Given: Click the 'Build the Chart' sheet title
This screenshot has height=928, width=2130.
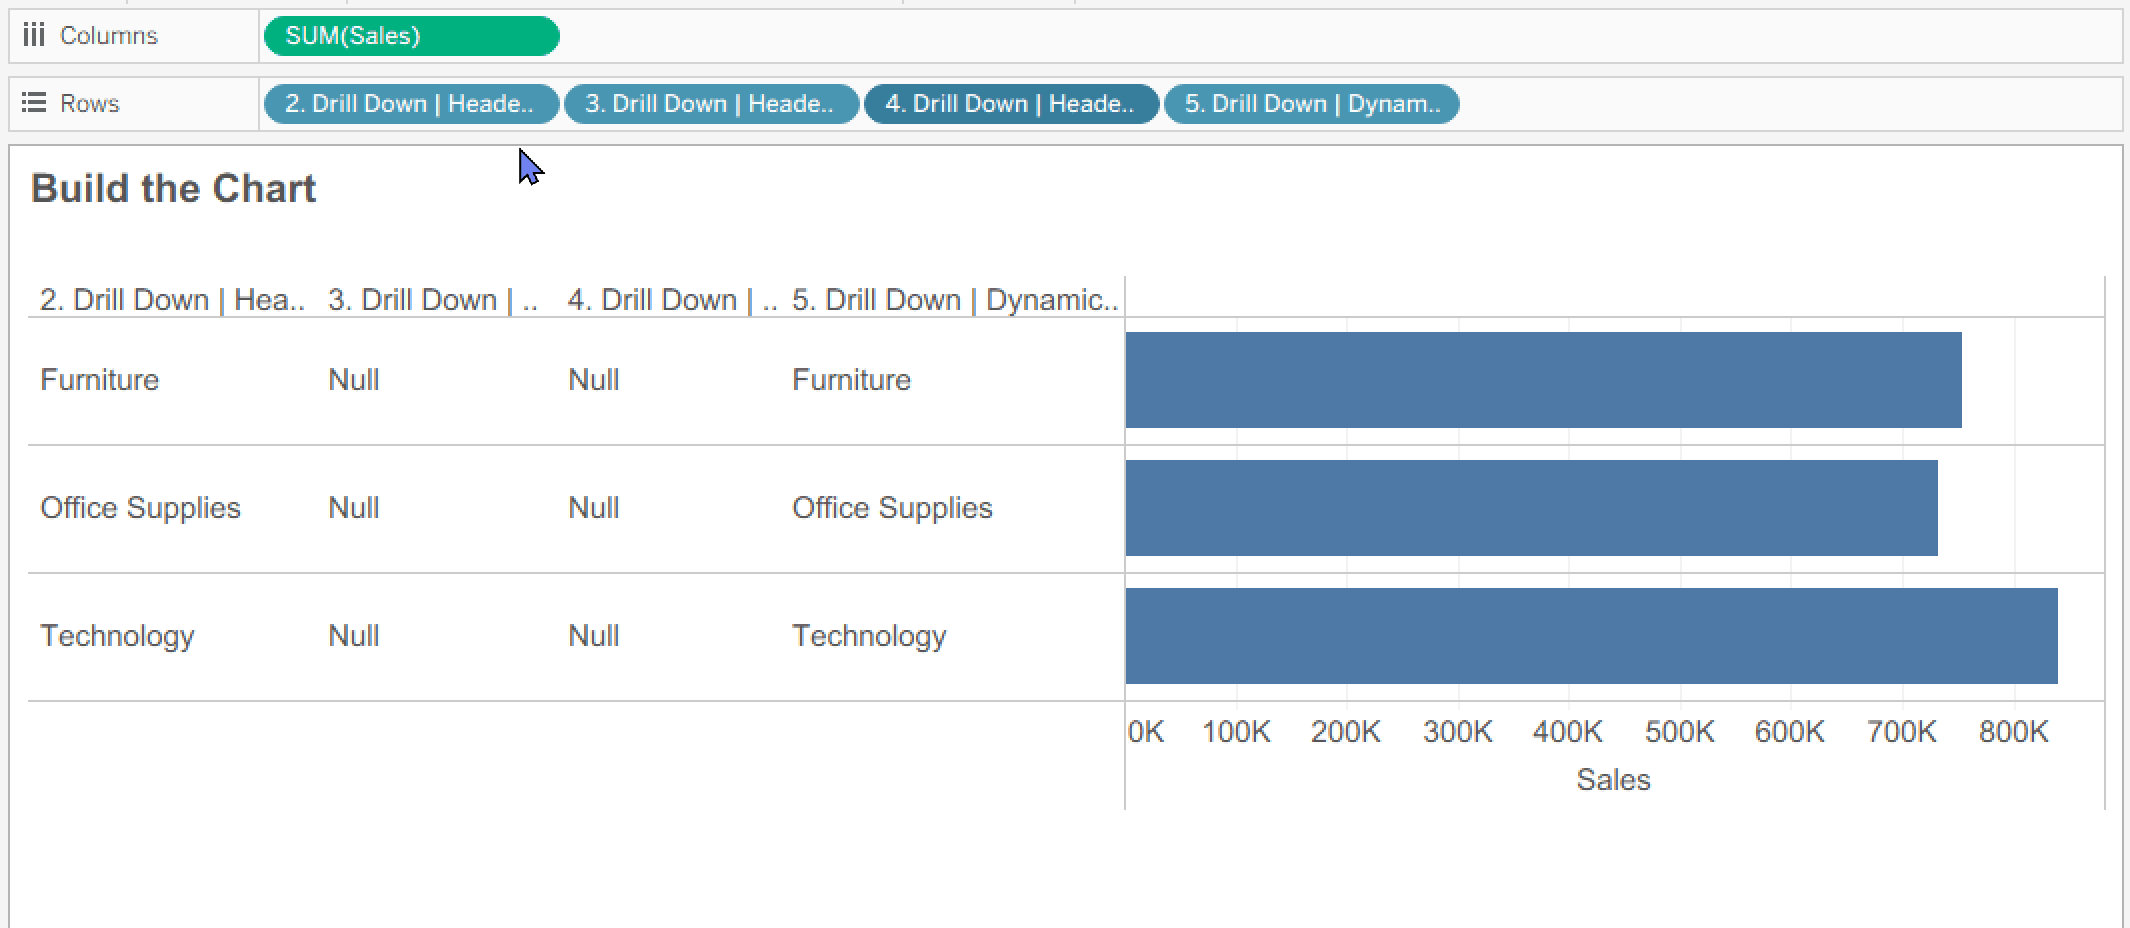Looking at the screenshot, I should (x=173, y=188).
